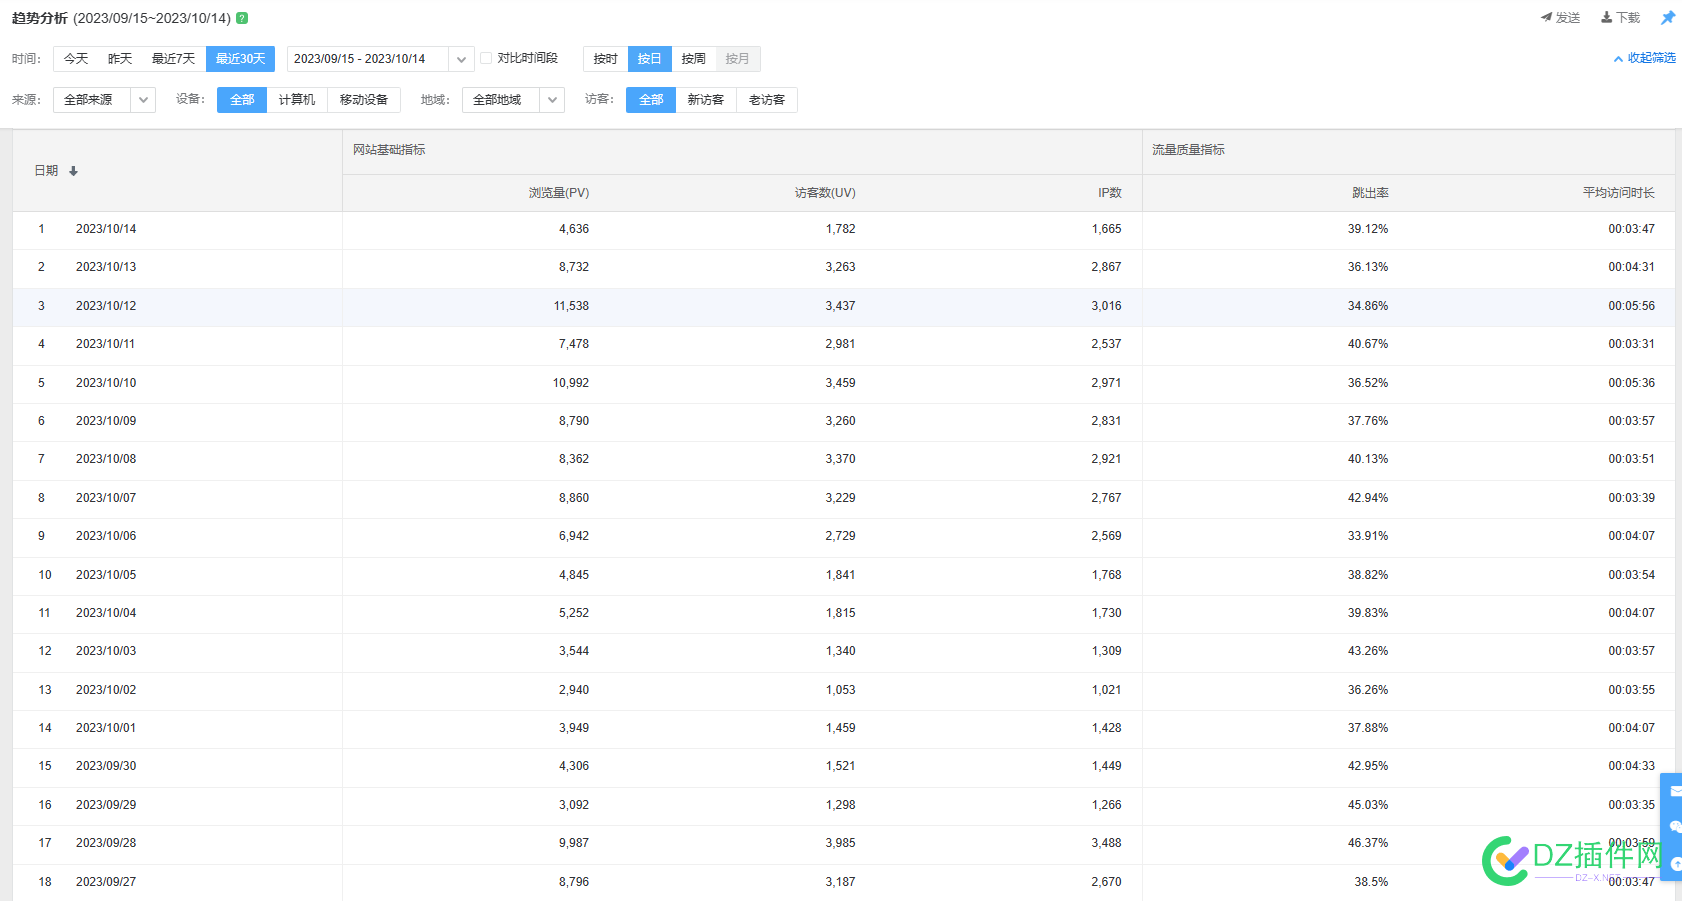Select the 今天 time tab
Viewport: 1682px width, 901px height.
76,59
